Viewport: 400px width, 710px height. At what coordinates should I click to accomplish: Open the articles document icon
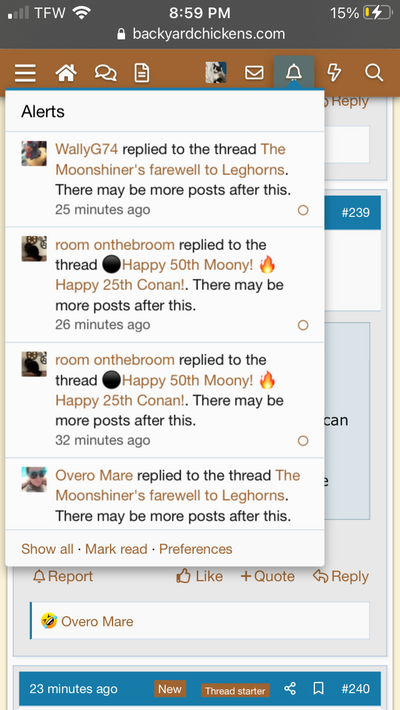pos(142,72)
